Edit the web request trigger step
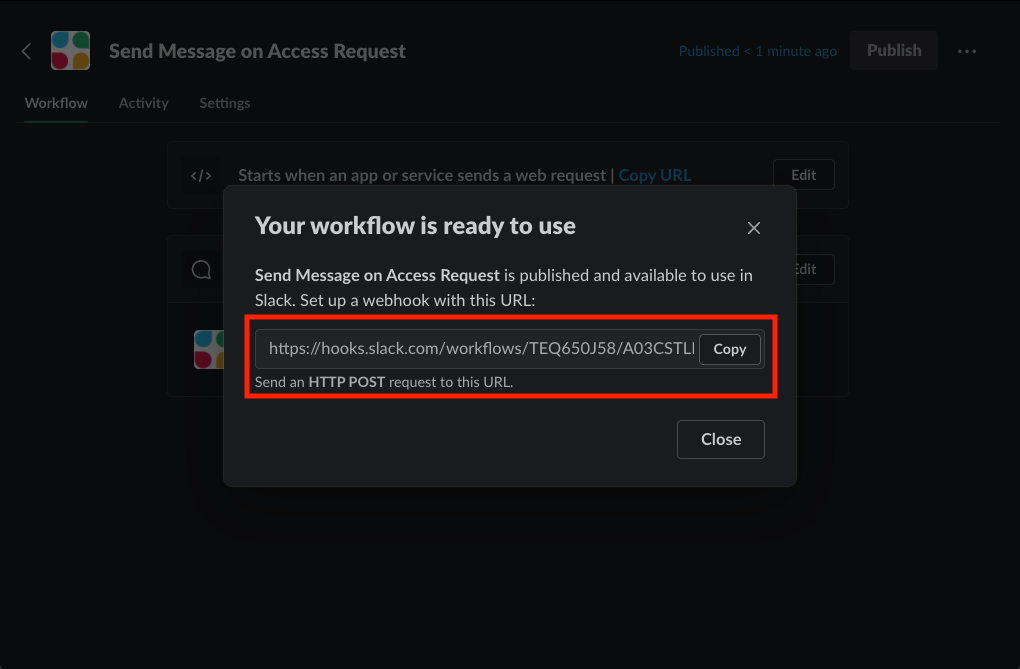Screen dimensions: 1020x669 tap(803, 174)
